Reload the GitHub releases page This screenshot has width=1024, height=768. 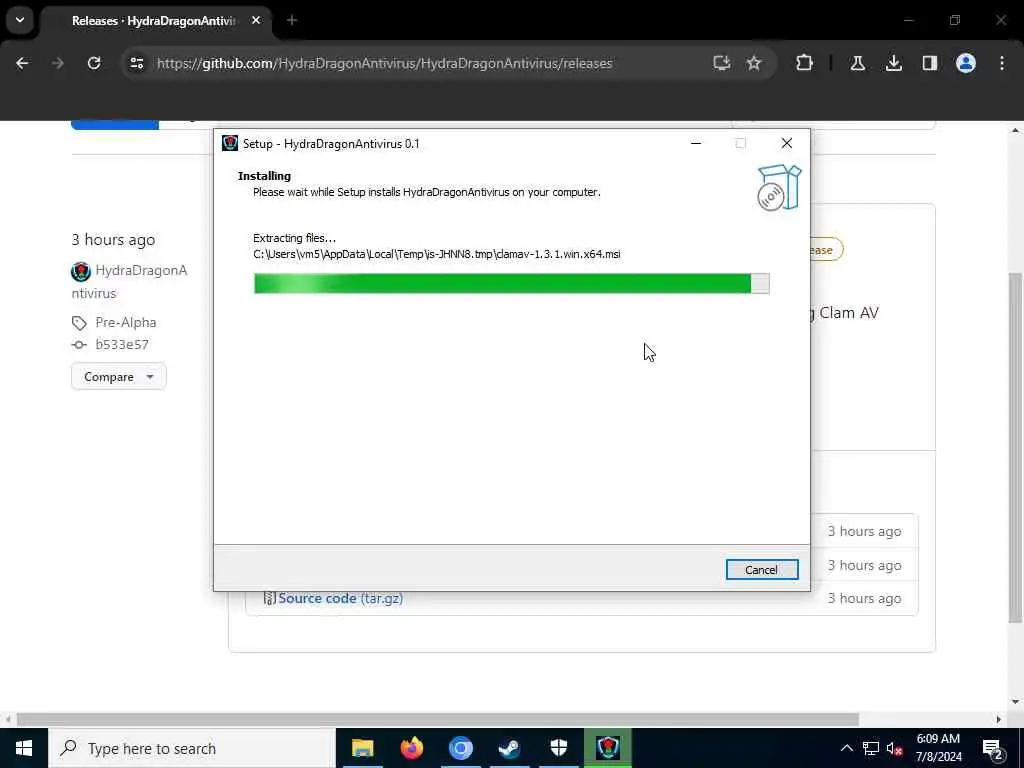point(94,63)
